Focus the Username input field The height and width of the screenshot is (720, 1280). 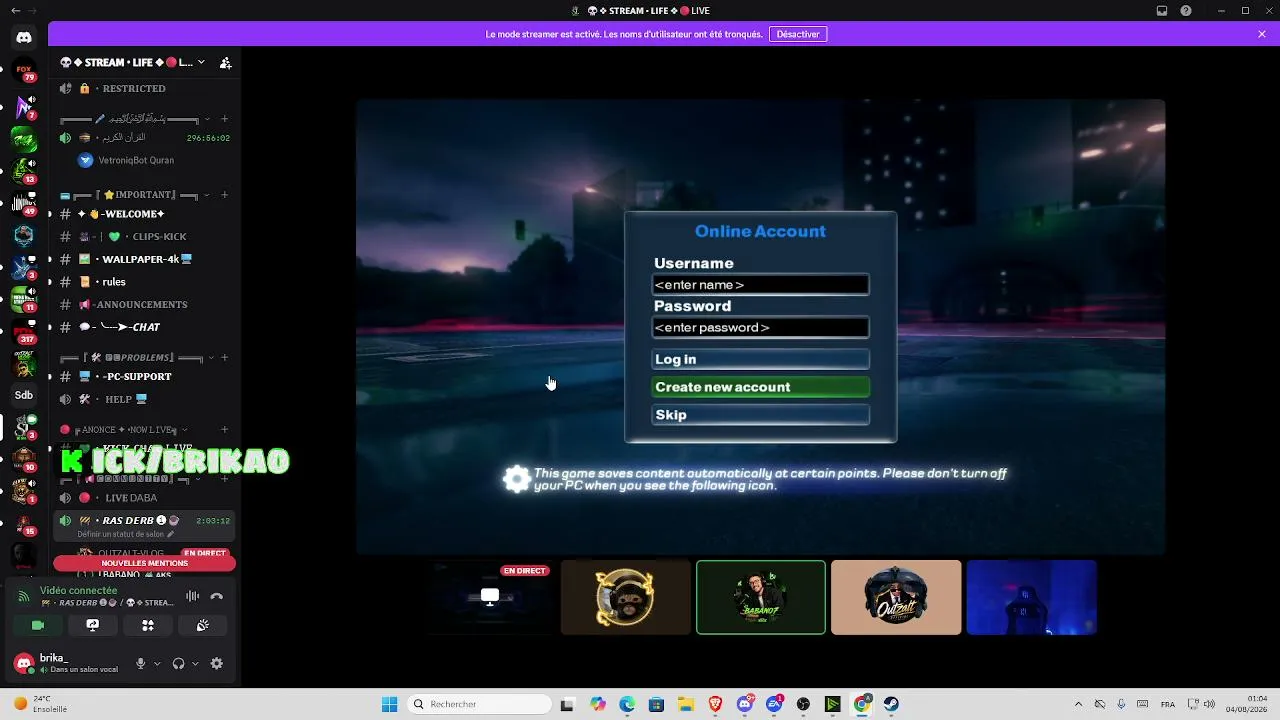click(x=761, y=285)
